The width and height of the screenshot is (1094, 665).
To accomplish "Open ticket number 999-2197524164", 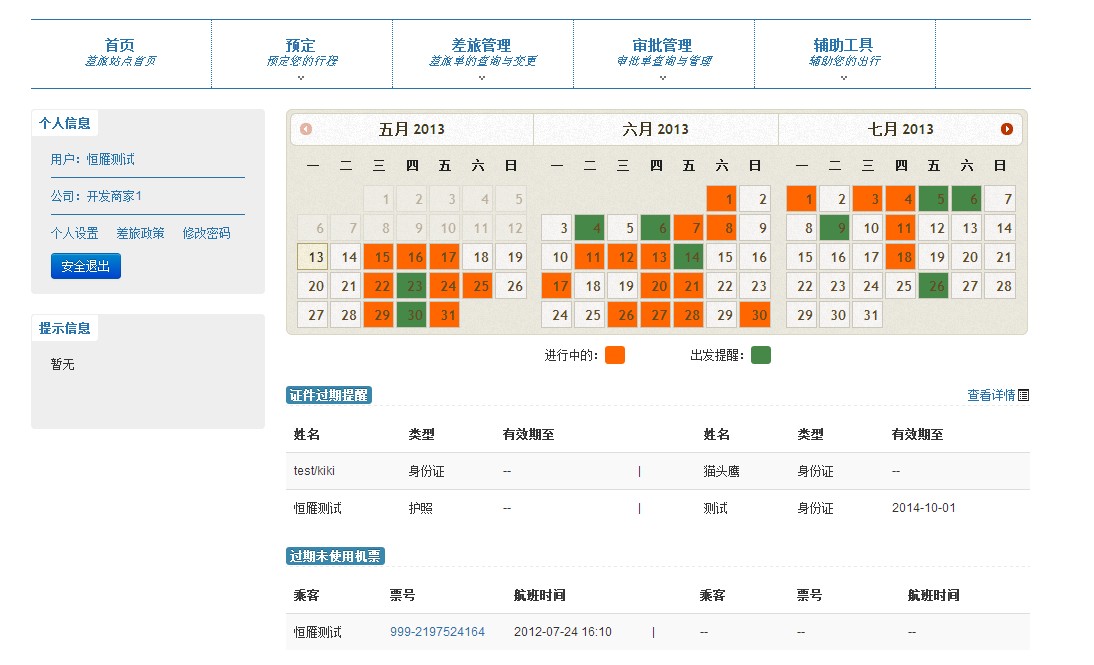I will (437, 632).
